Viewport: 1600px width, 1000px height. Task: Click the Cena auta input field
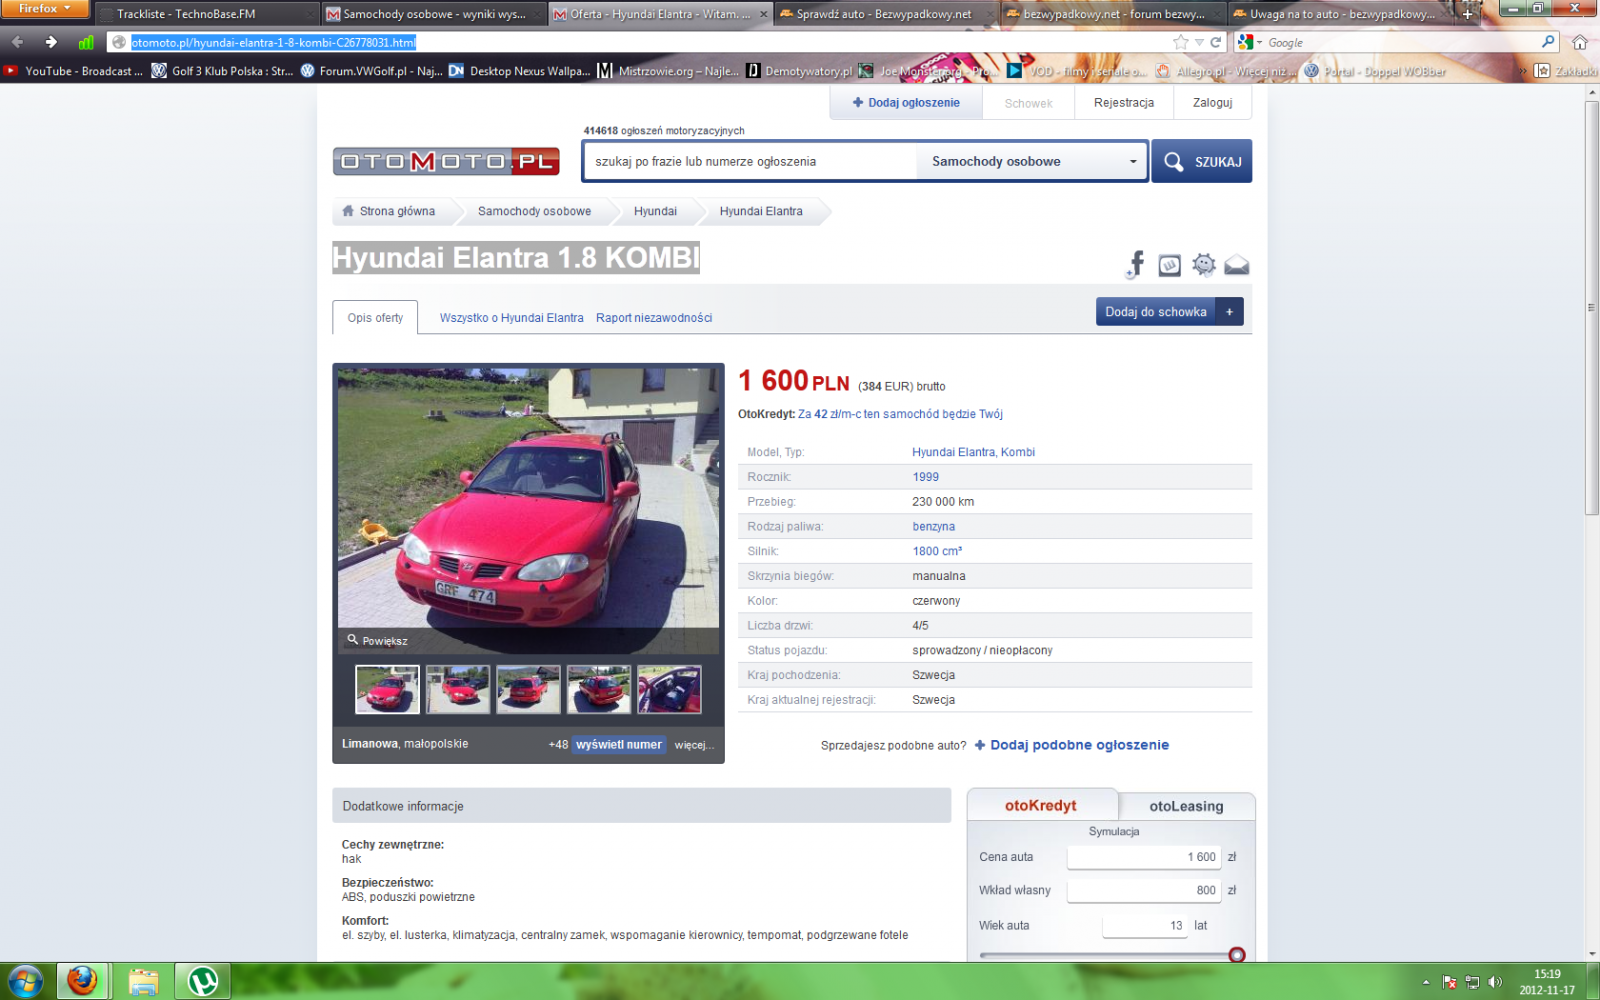tap(1144, 857)
